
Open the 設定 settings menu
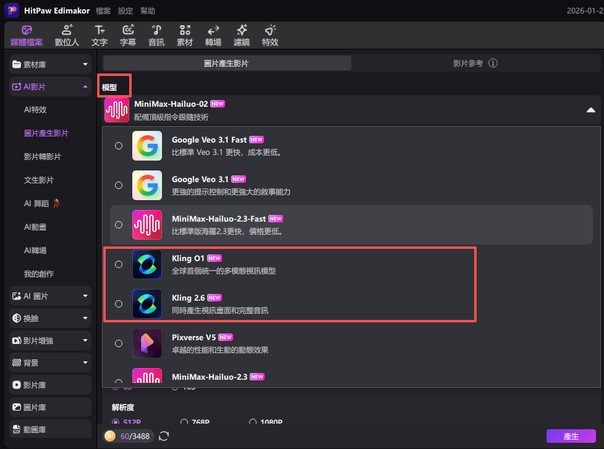[125, 8]
